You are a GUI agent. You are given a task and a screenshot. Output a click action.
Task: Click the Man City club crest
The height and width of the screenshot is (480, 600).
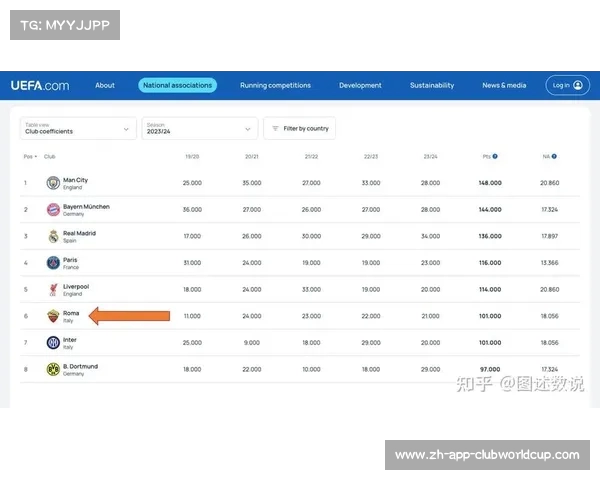click(53, 183)
